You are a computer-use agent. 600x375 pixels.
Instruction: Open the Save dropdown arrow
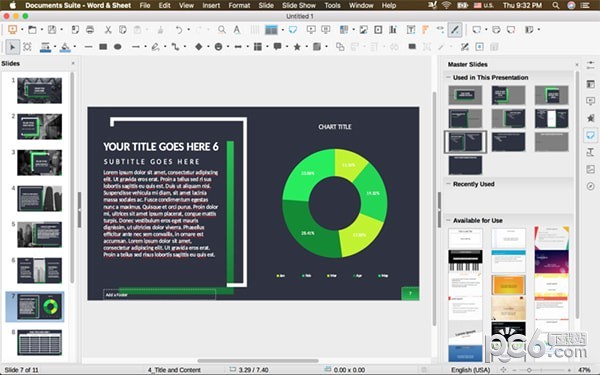61,30
